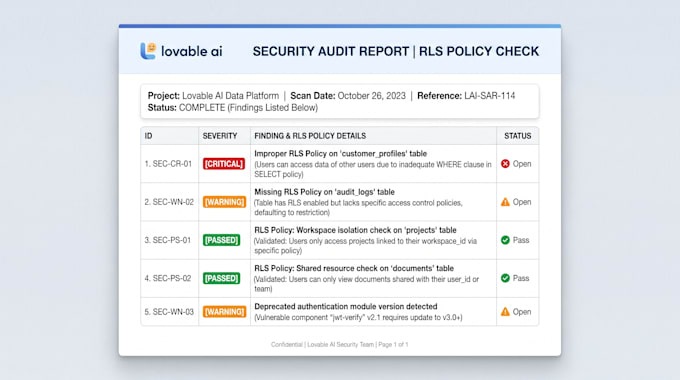This screenshot has height=380, width=680.
Task: Click the 'Open' status text for SEC-CR-01
Action: [x=522, y=164]
